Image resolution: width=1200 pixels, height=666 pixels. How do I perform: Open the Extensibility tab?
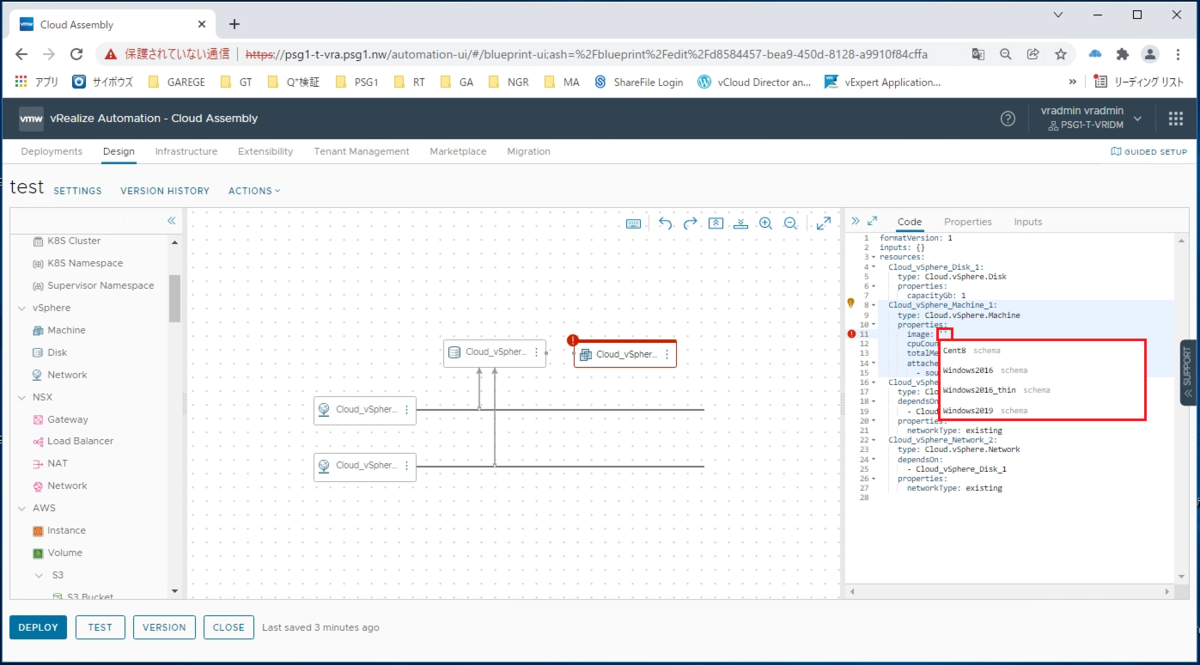tap(265, 152)
